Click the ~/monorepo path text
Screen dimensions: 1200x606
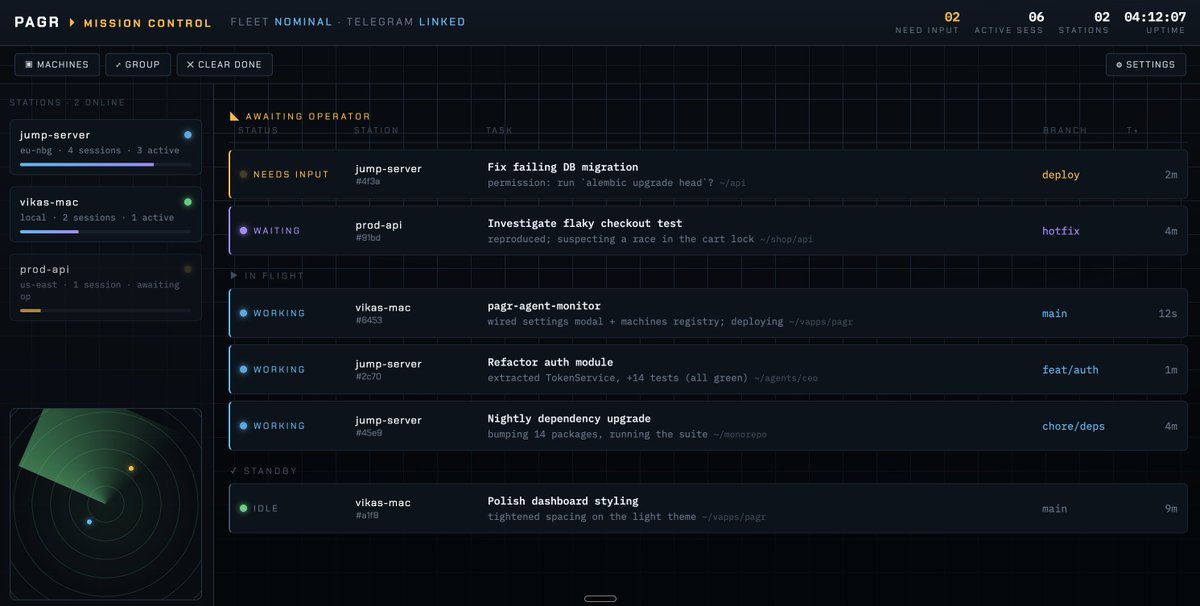tap(738, 434)
